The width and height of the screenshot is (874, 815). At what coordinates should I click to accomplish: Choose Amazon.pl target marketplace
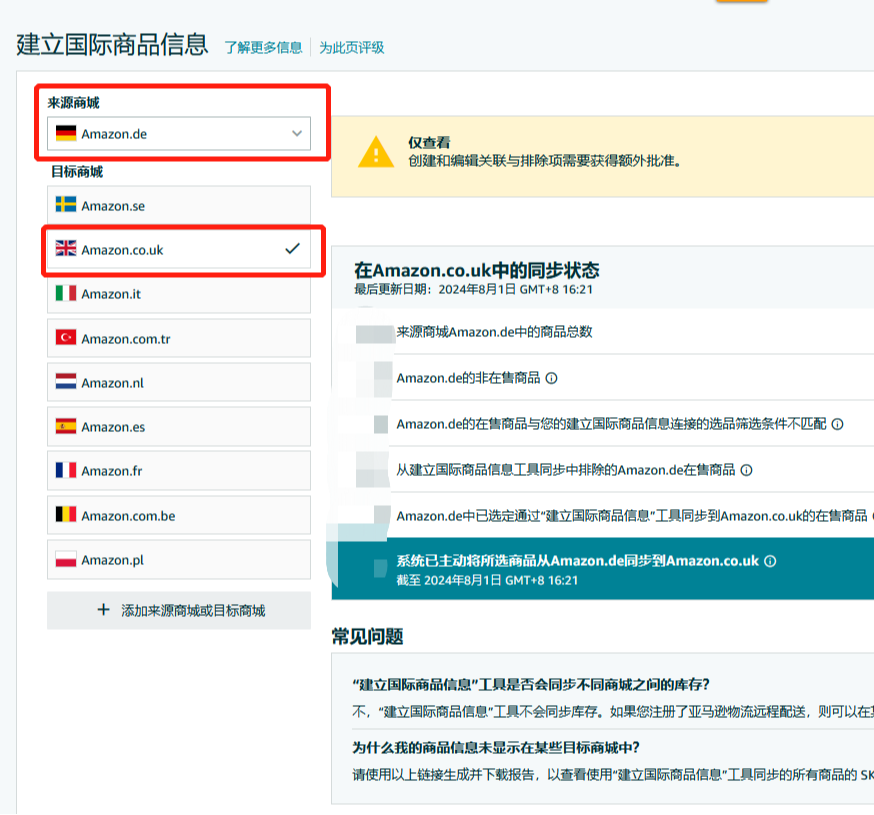[x=179, y=560]
